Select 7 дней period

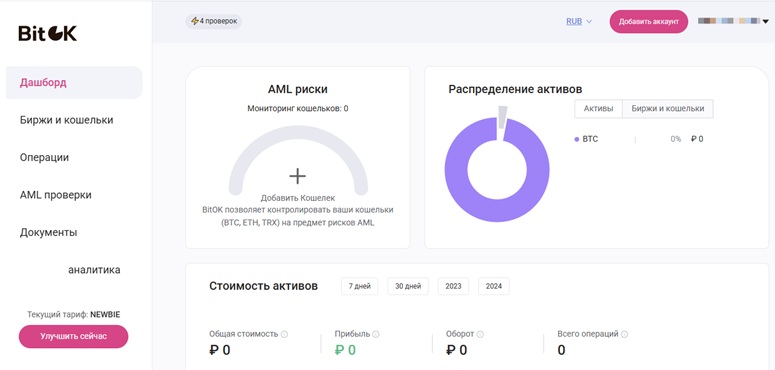pyautogui.click(x=359, y=287)
